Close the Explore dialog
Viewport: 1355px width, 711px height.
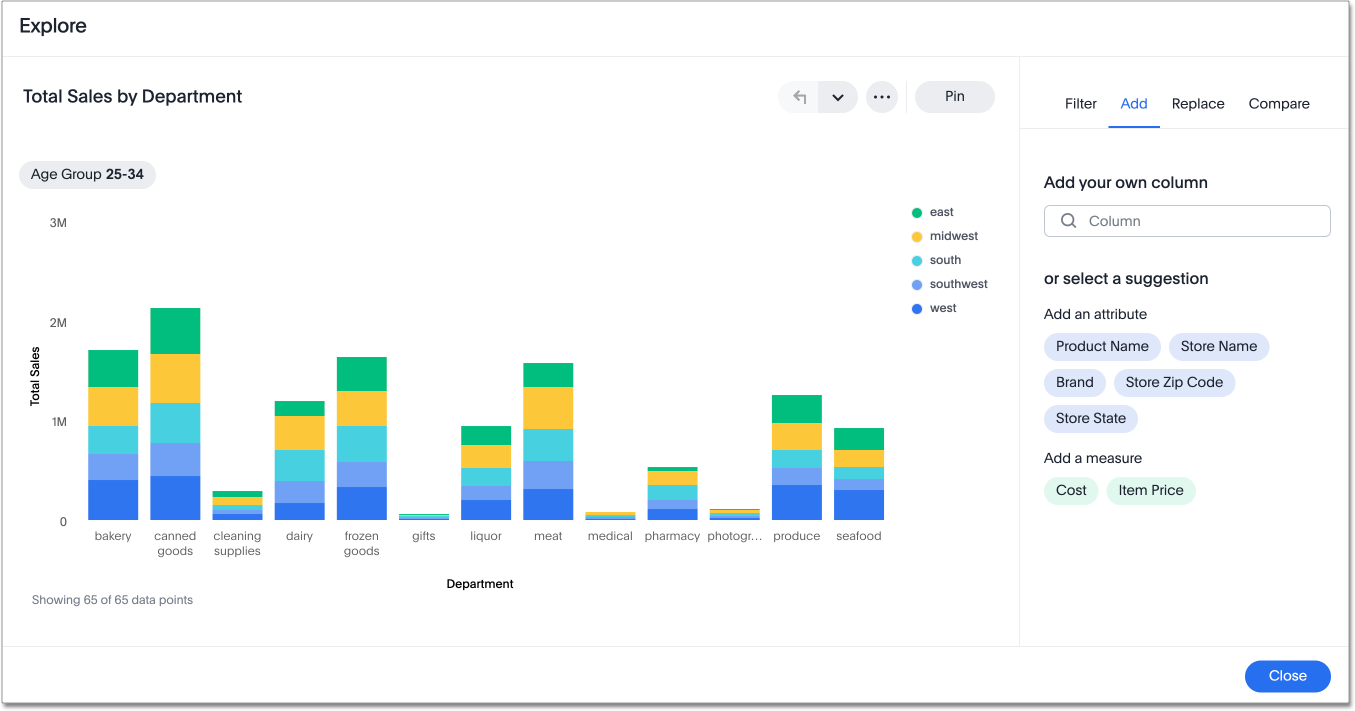tap(1287, 676)
